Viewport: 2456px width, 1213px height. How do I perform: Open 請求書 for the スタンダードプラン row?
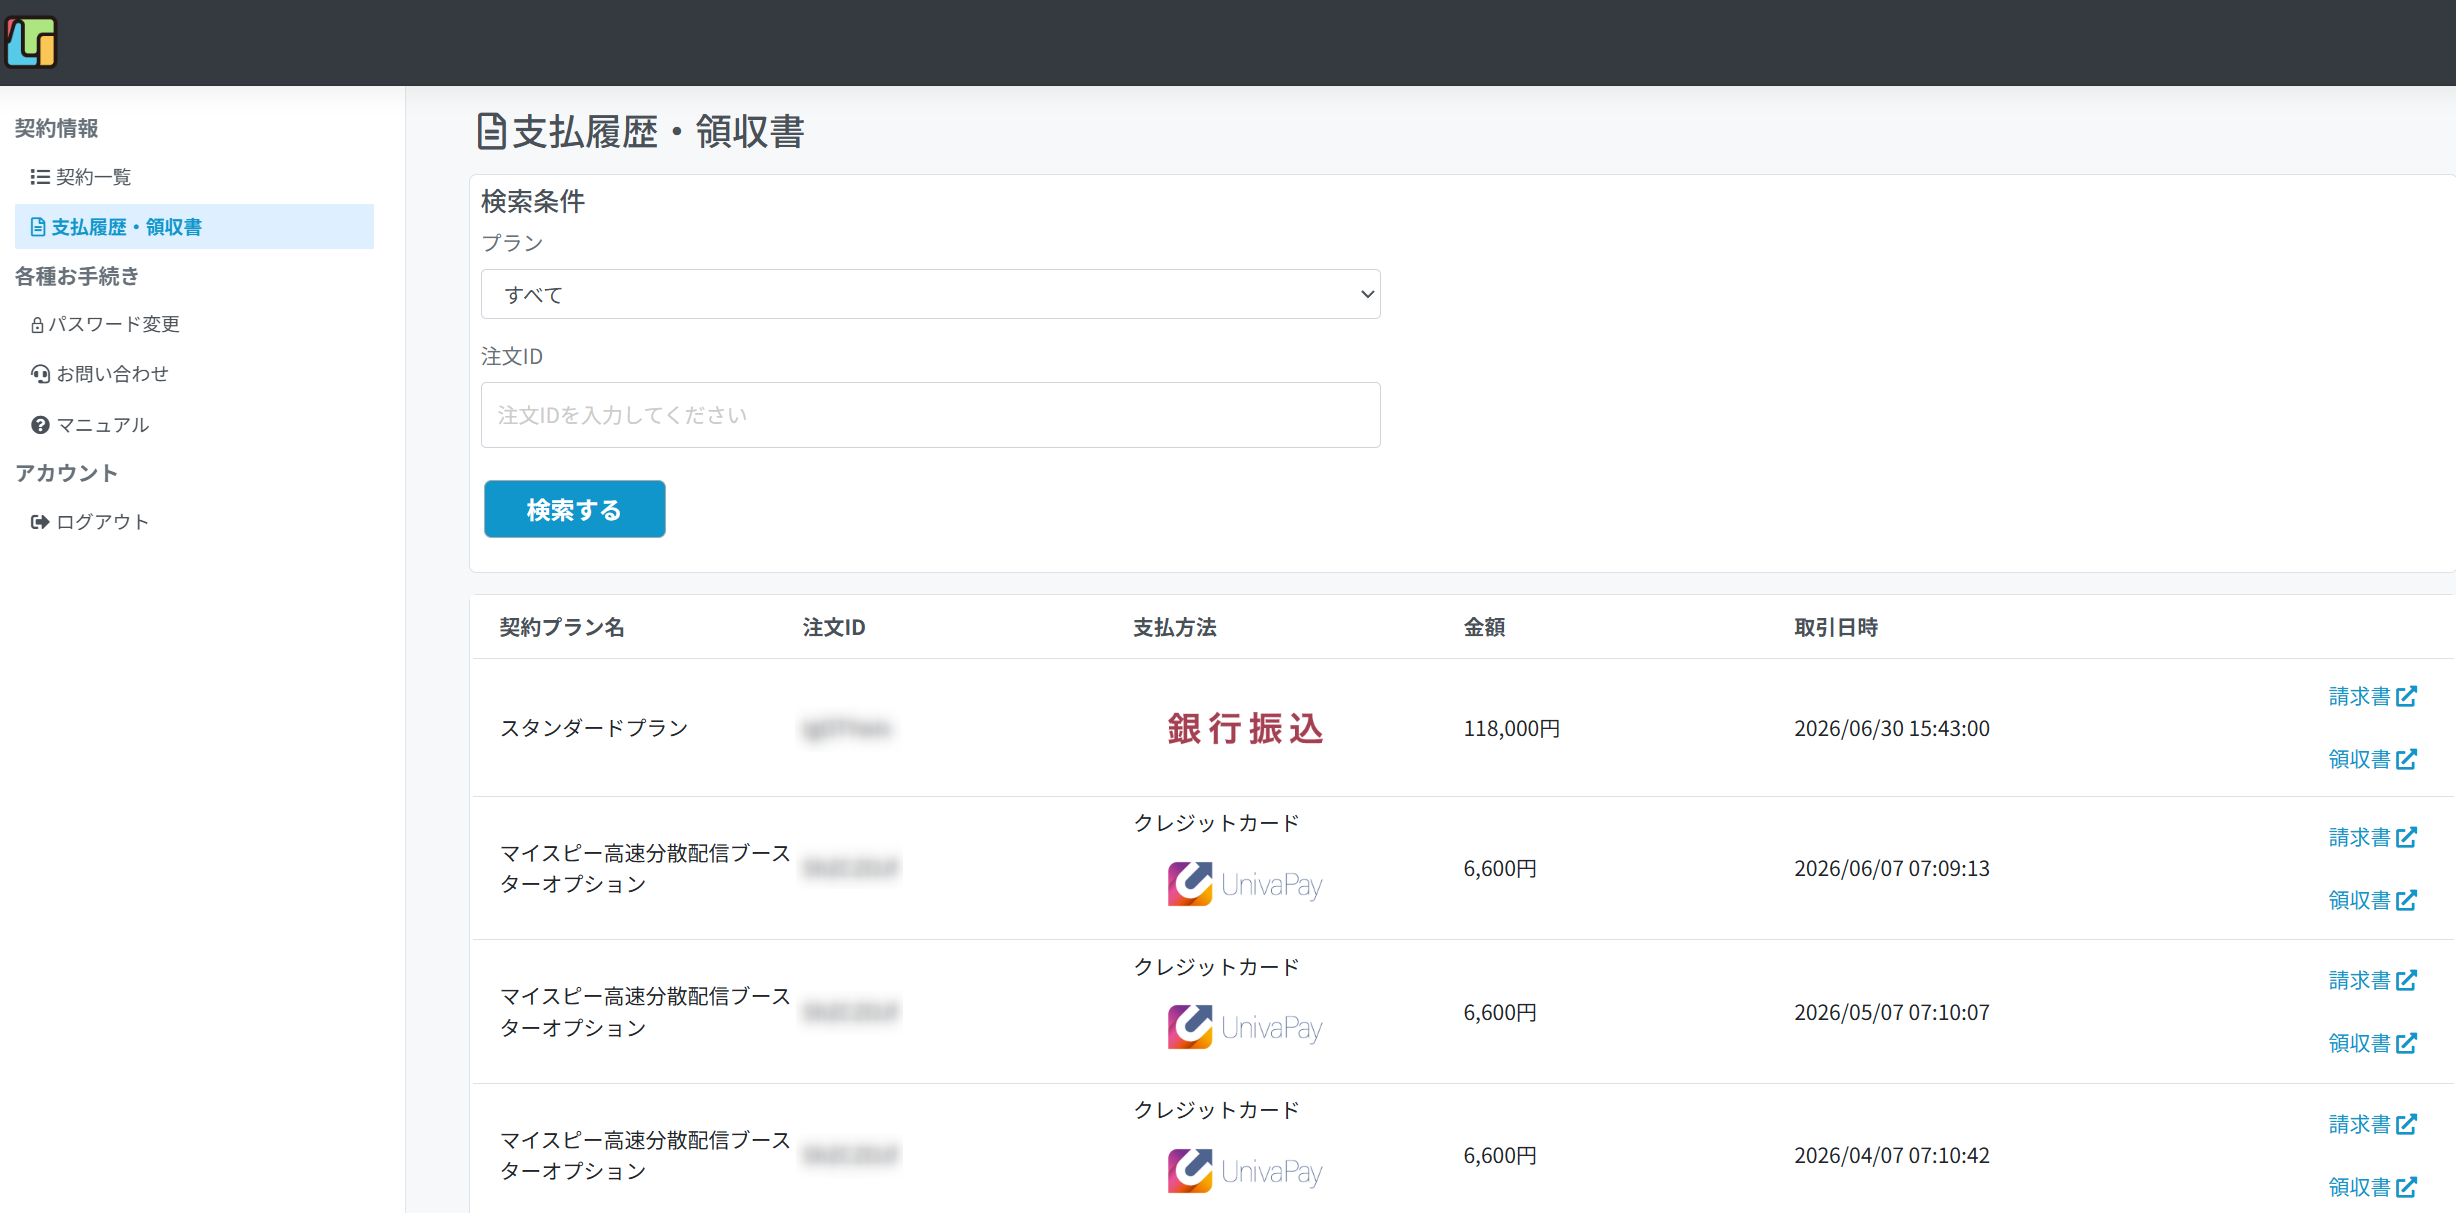(2372, 696)
